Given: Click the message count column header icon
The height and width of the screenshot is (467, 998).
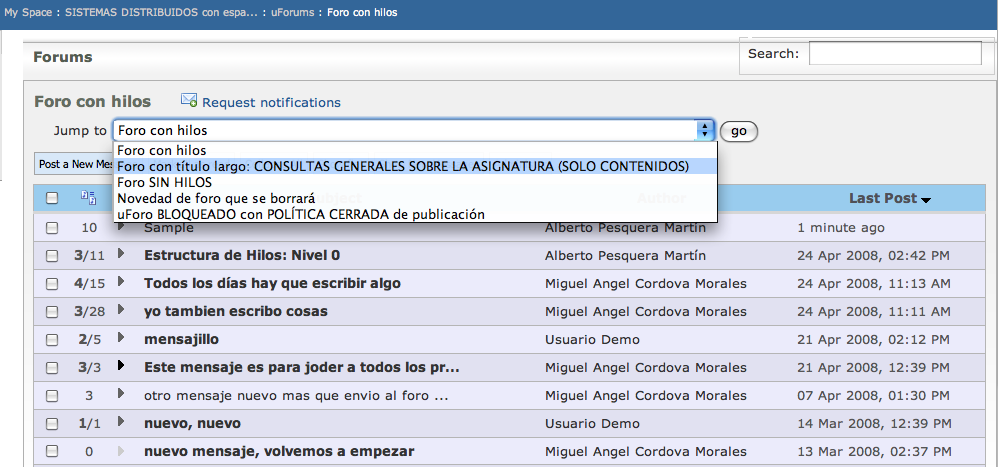Looking at the screenshot, I should click(88, 198).
